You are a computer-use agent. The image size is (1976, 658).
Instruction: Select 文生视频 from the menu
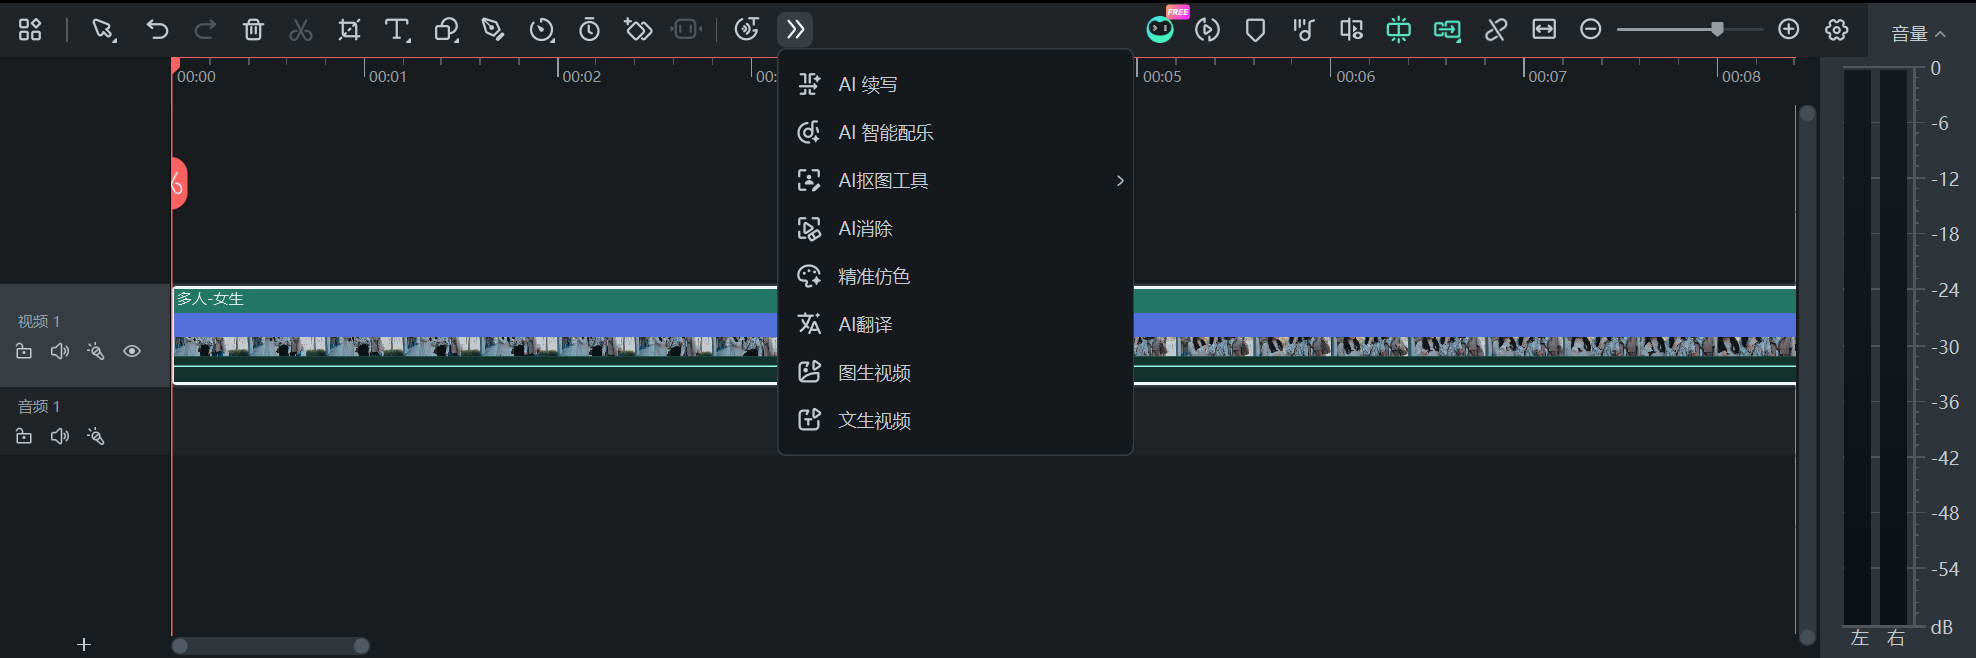[x=955, y=421]
